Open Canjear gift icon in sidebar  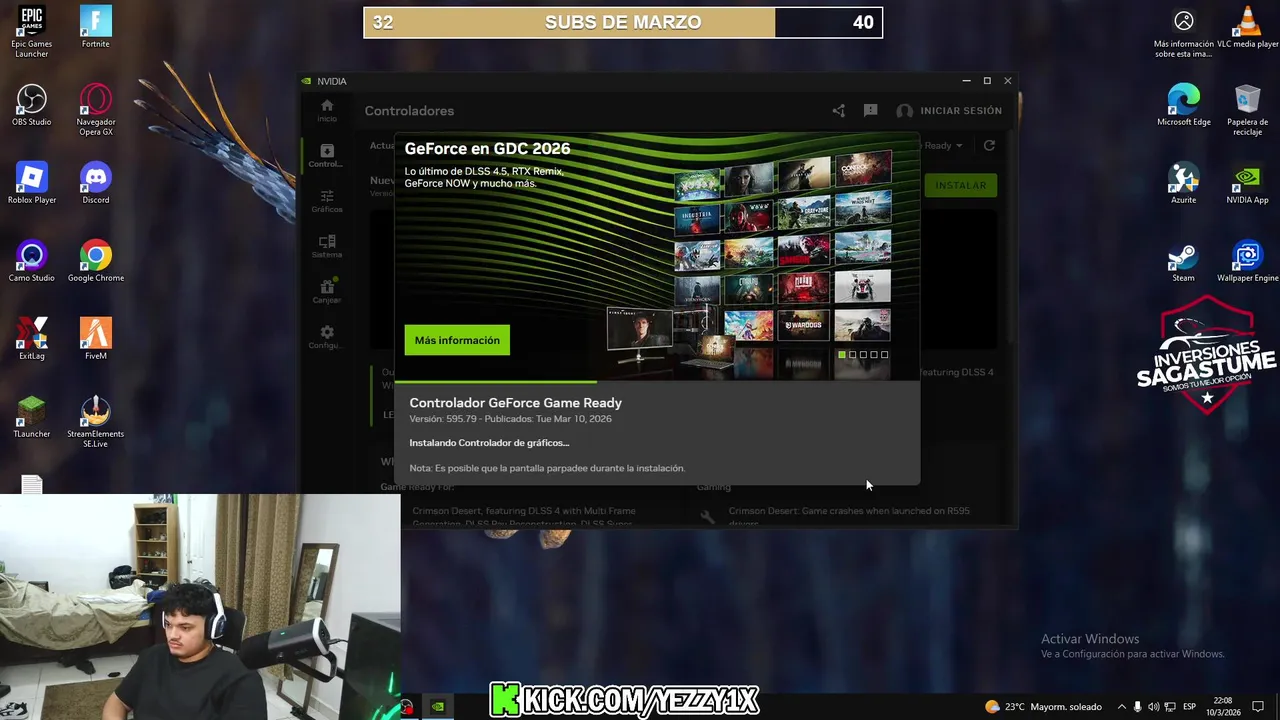(326, 291)
